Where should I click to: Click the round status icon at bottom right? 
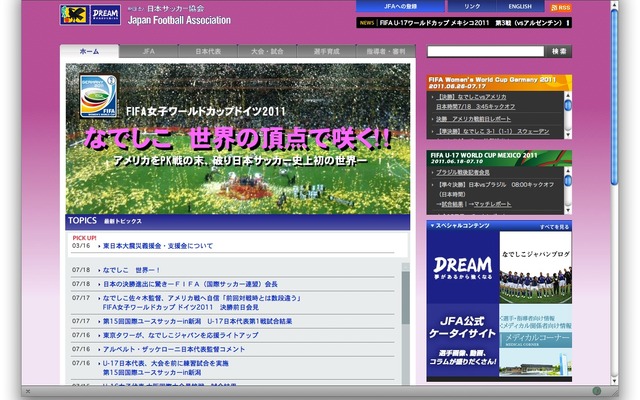[597, 391]
